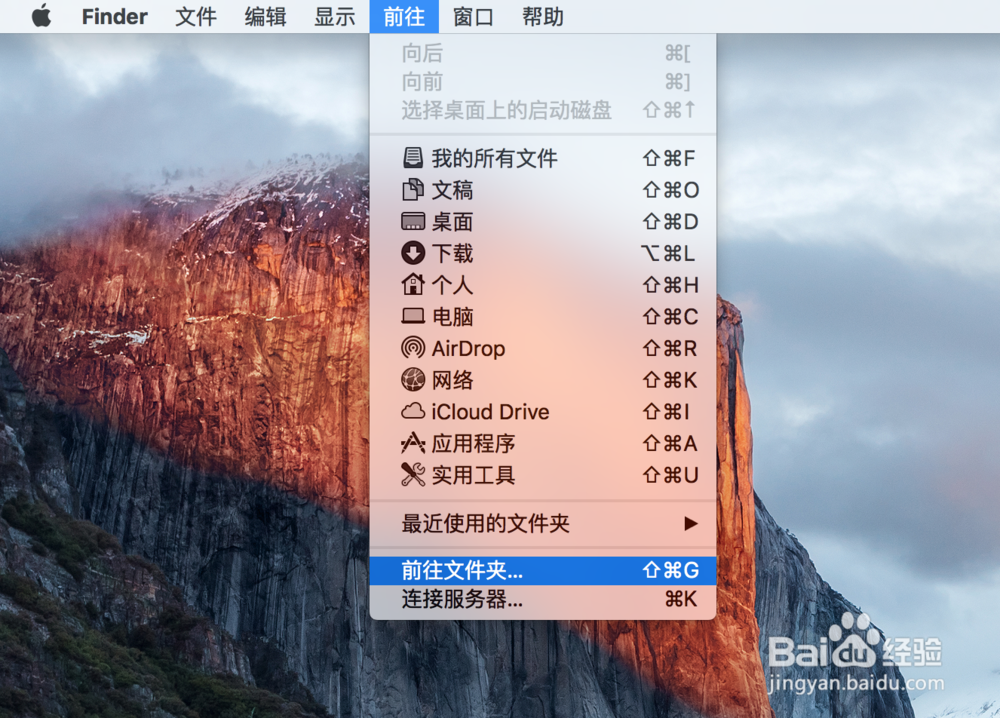Open the 帮助 menu
This screenshot has width=1000, height=718.
[542, 16]
